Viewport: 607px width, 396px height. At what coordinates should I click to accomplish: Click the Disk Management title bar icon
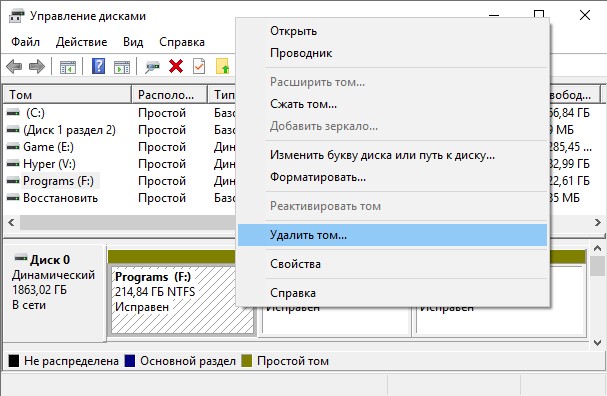[17, 16]
